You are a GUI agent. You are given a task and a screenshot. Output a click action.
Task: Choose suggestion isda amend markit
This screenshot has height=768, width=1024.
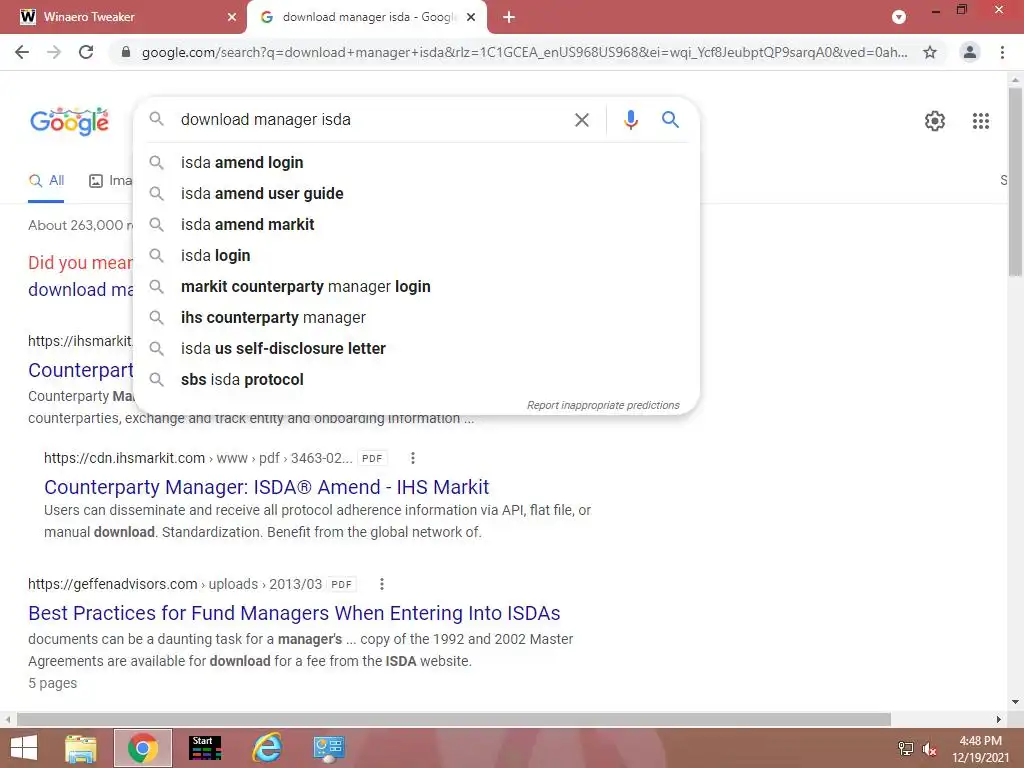[x=417, y=225]
